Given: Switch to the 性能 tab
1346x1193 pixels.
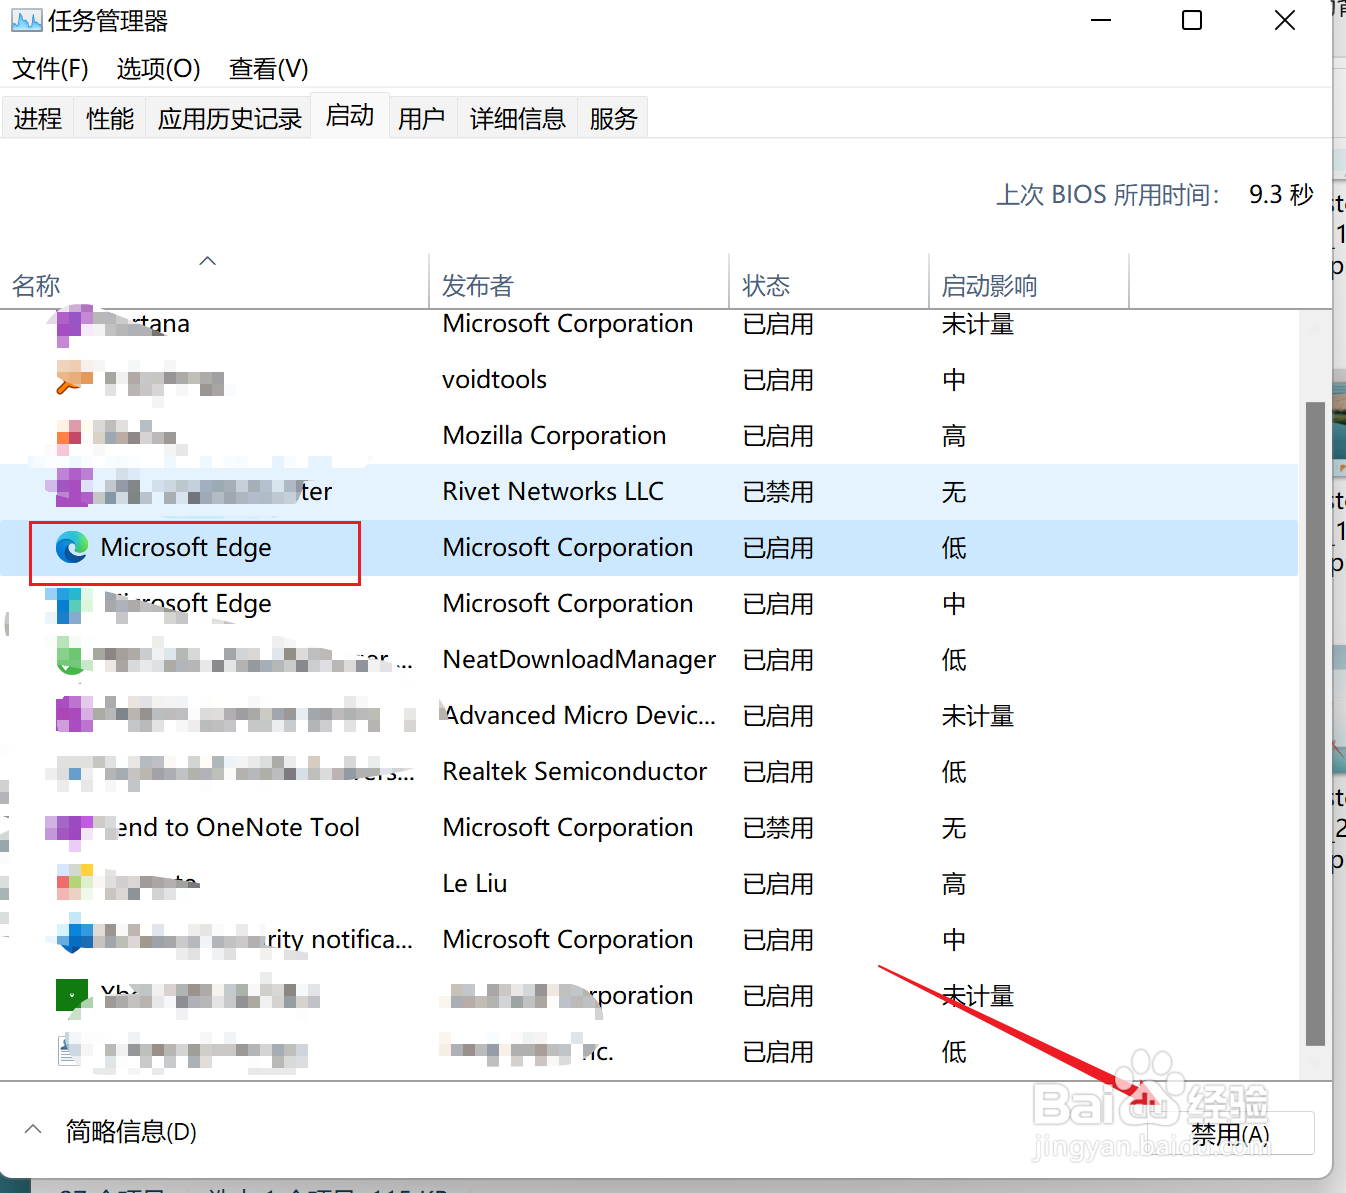Looking at the screenshot, I should pyautogui.click(x=110, y=118).
